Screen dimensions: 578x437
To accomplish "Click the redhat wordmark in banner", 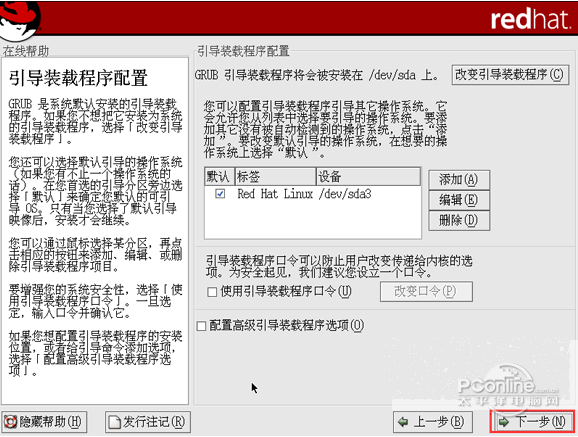I will coord(530,19).
